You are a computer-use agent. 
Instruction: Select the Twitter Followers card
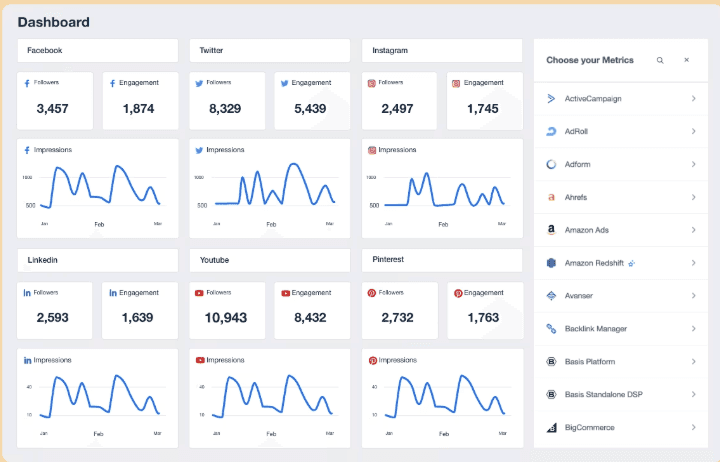[227, 101]
